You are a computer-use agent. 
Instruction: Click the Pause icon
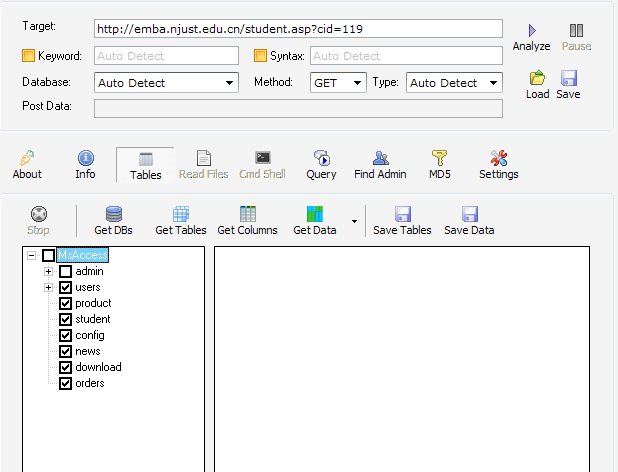(x=576, y=30)
